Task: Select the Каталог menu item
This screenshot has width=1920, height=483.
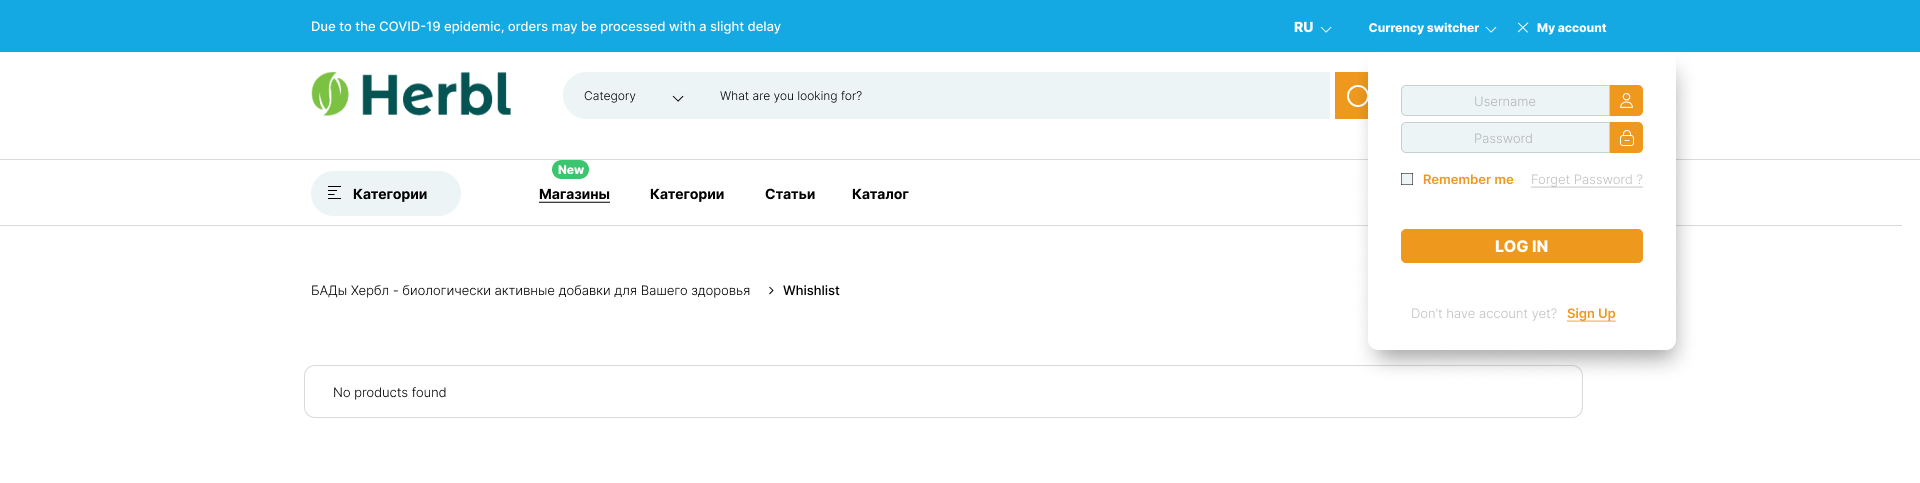Action: pos(880,194)
